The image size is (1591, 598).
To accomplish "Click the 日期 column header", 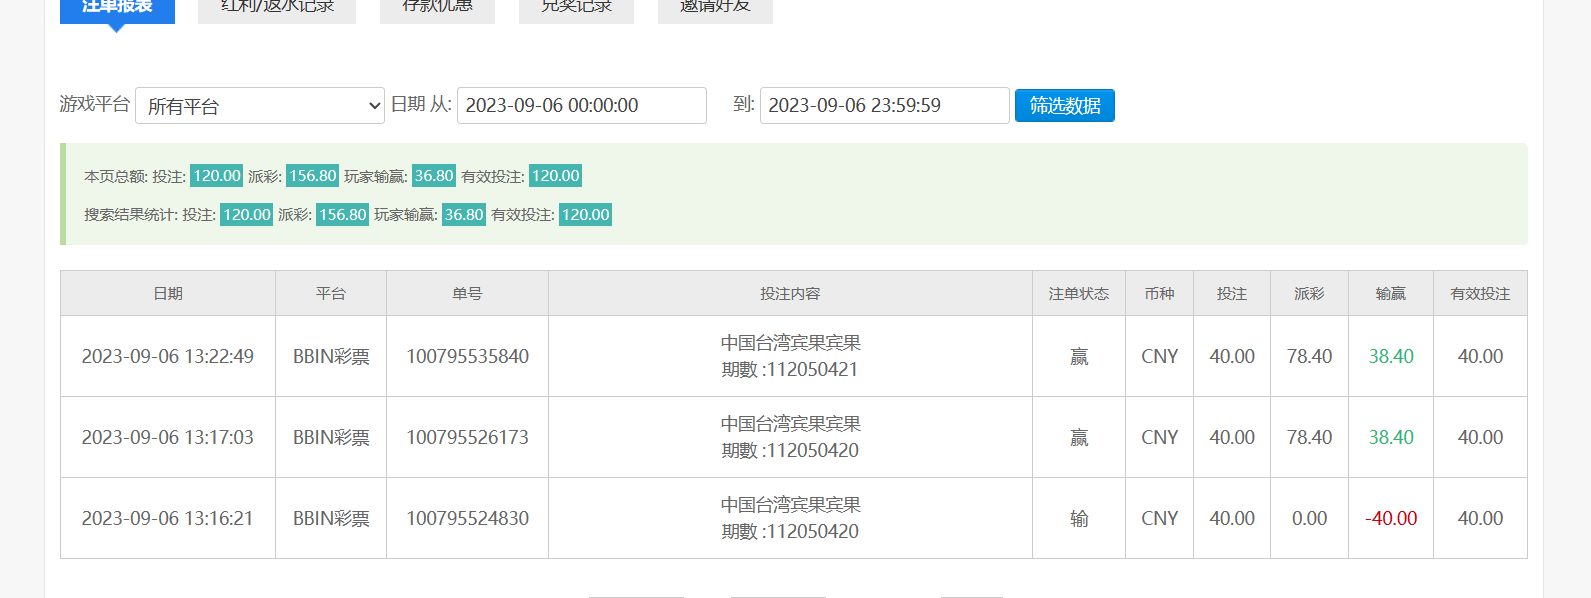I will pos(168,294).
